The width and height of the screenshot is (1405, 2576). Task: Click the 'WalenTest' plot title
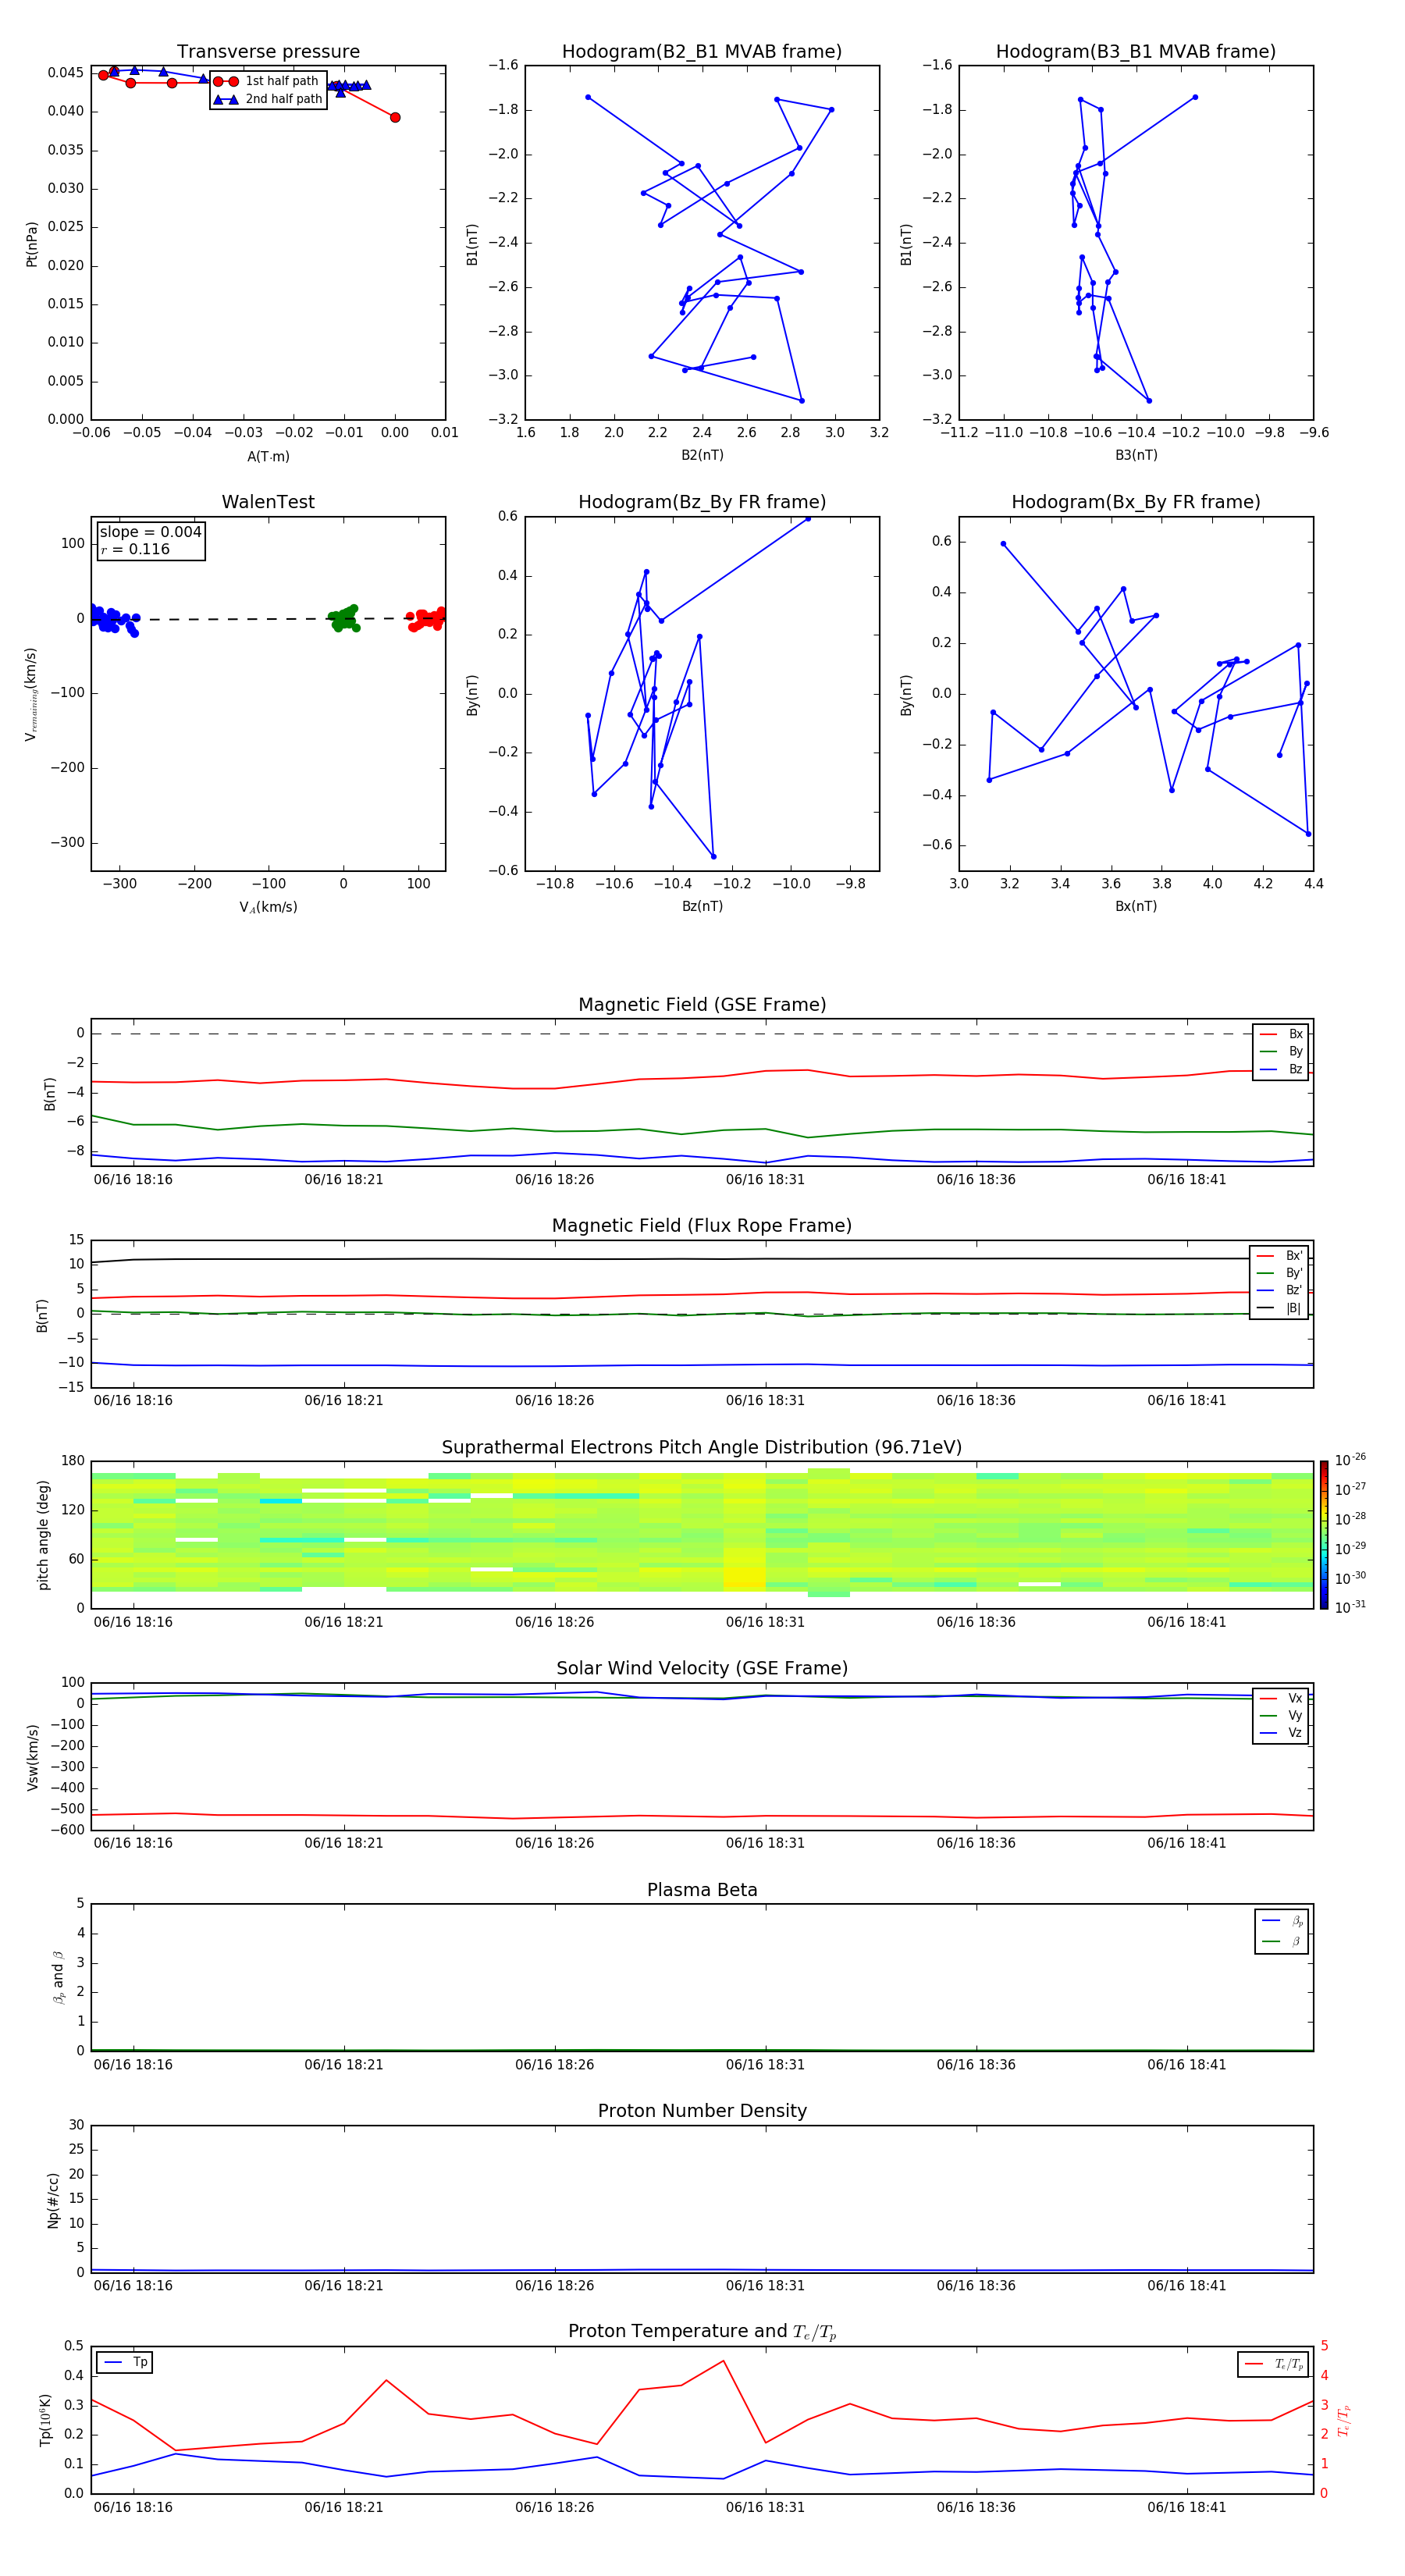(268, 502)
